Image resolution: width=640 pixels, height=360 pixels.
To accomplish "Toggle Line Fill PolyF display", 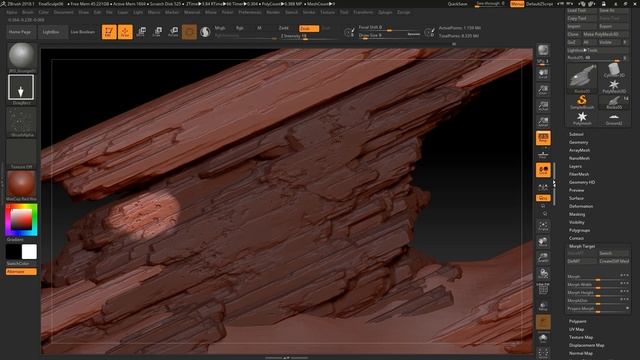I will point(543,289).
